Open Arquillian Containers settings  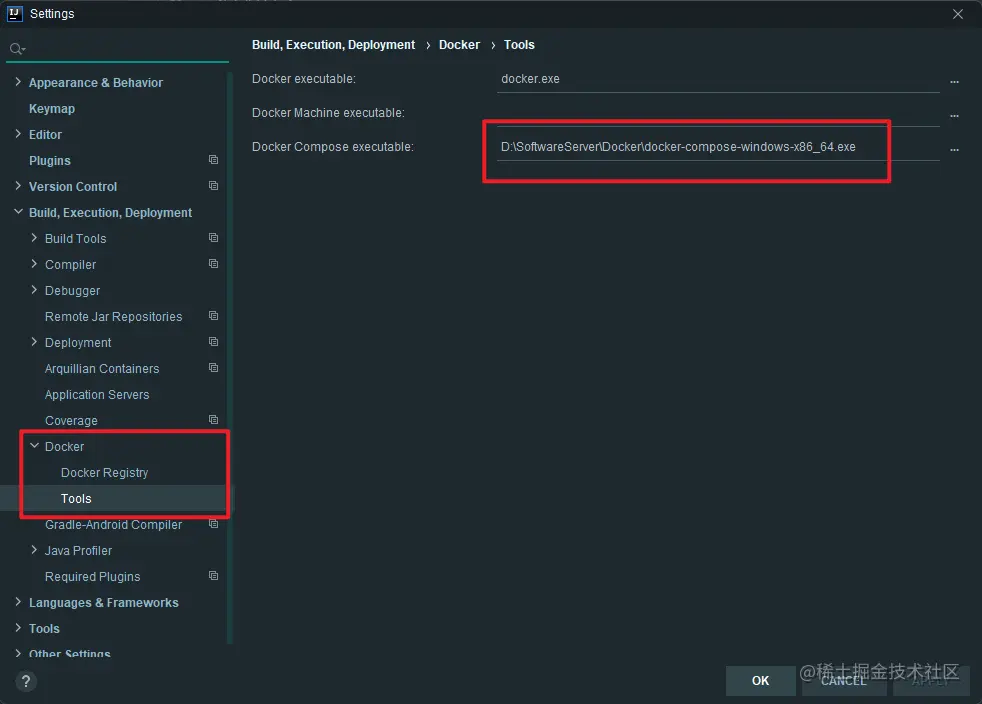tap(102, 368)
